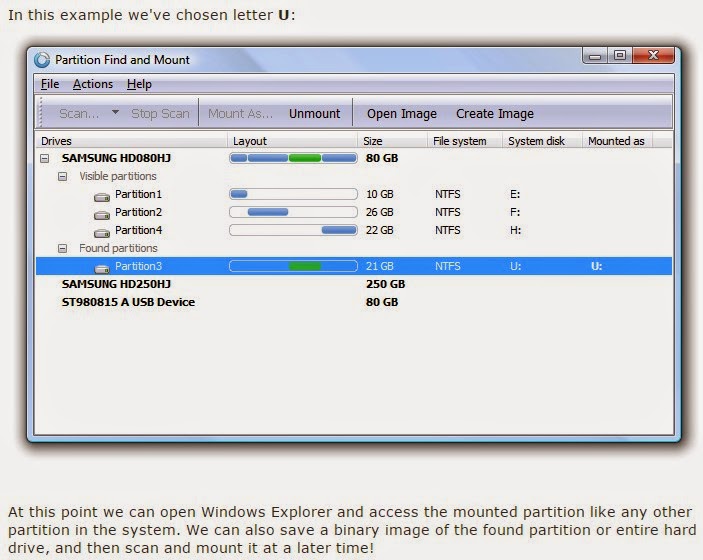This screenshot has height=560, width=703.
Task: Click the E: system disk letter
Action: tap(515, 194)
